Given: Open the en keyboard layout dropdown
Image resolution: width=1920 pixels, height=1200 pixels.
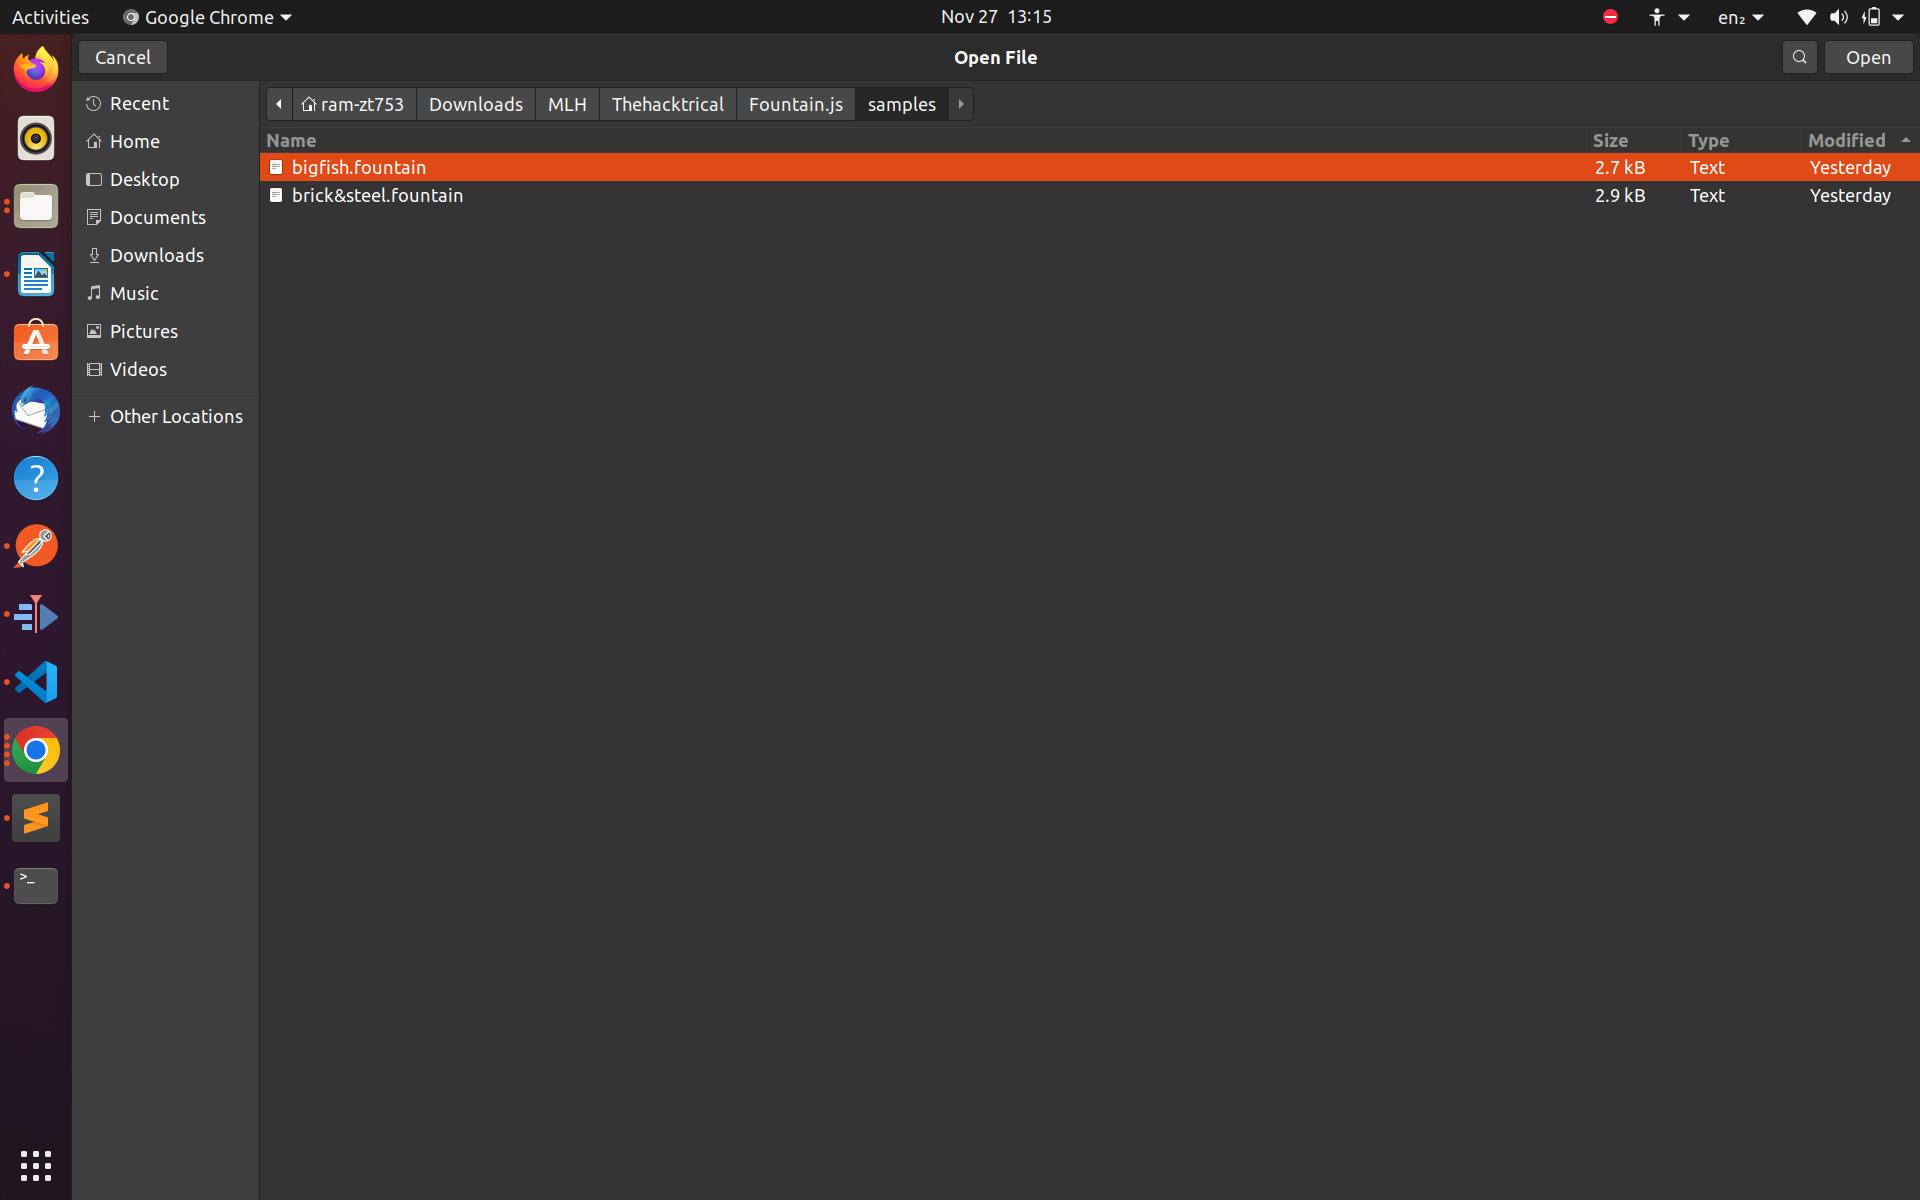Looking at the screenshot, I should point(1740,17).
